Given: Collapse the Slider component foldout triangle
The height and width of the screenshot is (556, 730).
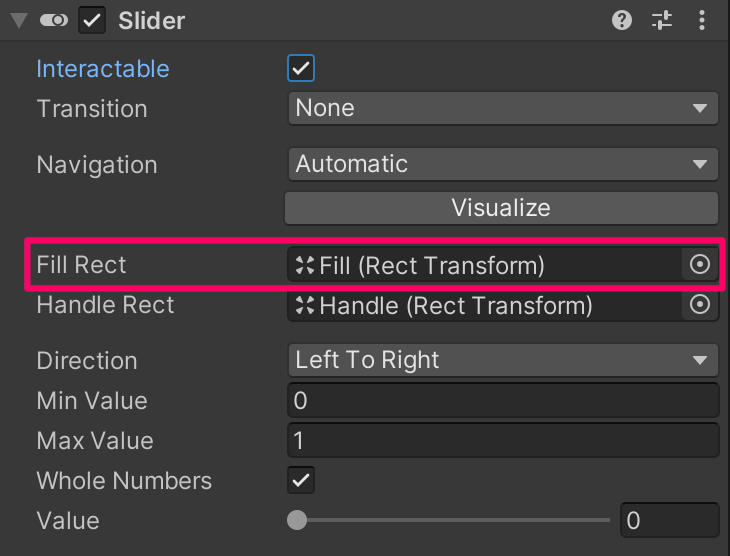Looking at the screenshot, I should click(x=19, y=20).
